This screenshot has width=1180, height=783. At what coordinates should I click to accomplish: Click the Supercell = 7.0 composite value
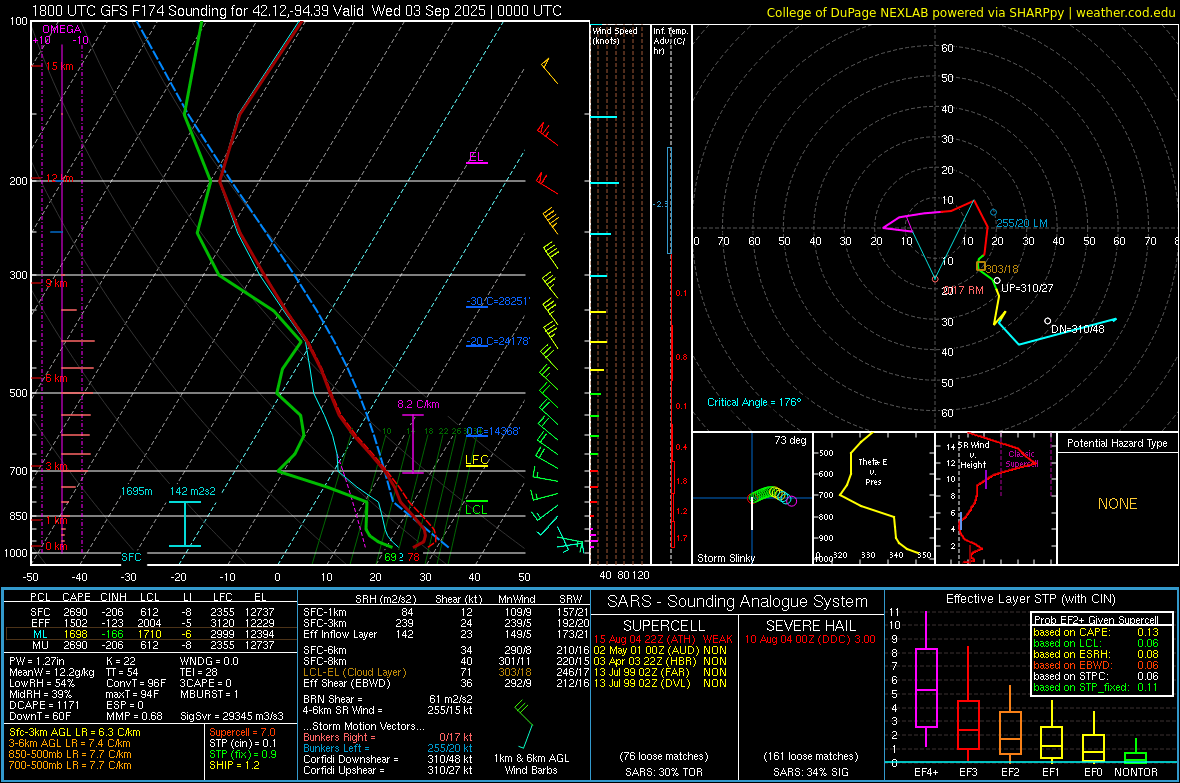[x=242, y=732]
